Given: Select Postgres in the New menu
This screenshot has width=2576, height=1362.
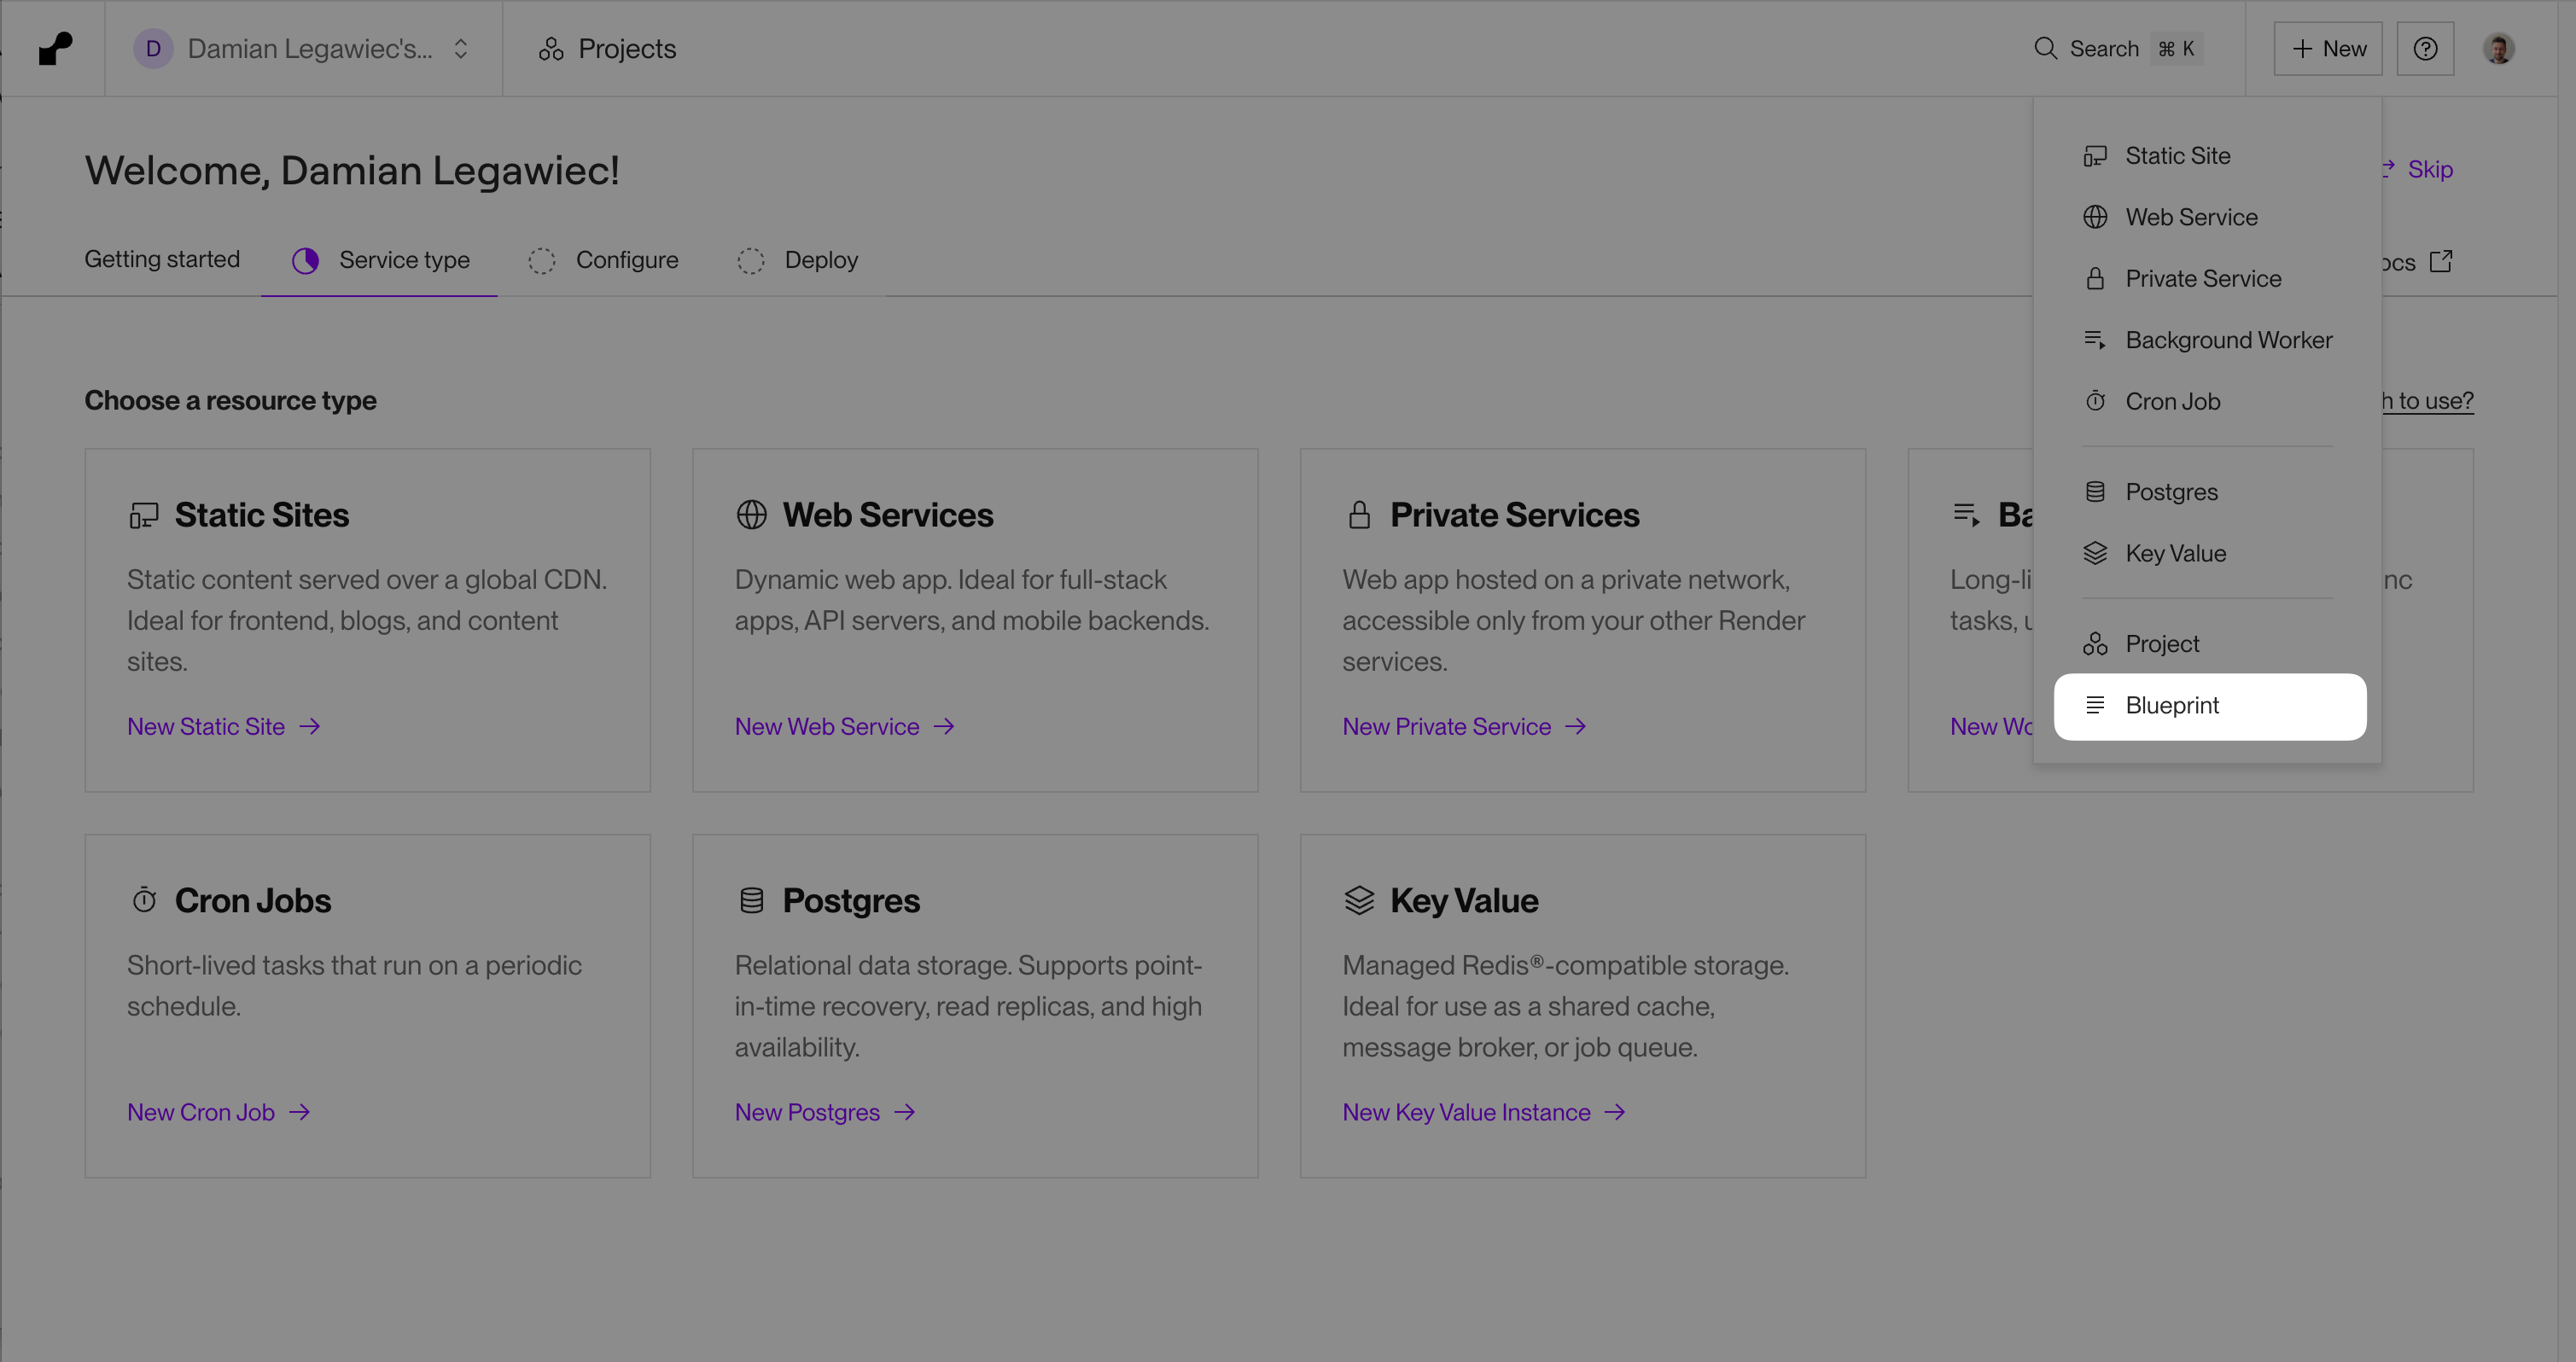Looking at the screenshot, I should [x=2171, y=492].
